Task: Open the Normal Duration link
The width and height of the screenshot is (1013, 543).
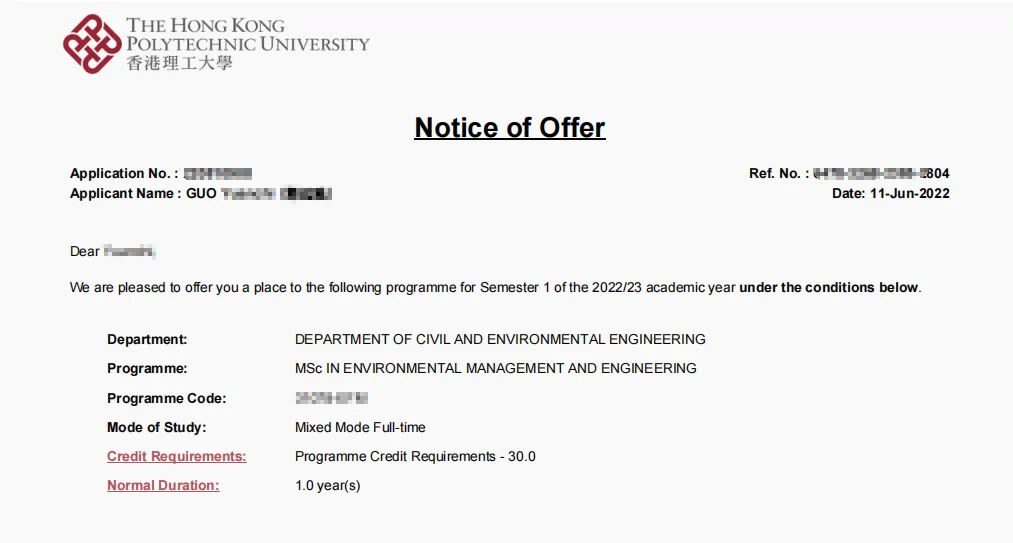Action: pos(163,486)
